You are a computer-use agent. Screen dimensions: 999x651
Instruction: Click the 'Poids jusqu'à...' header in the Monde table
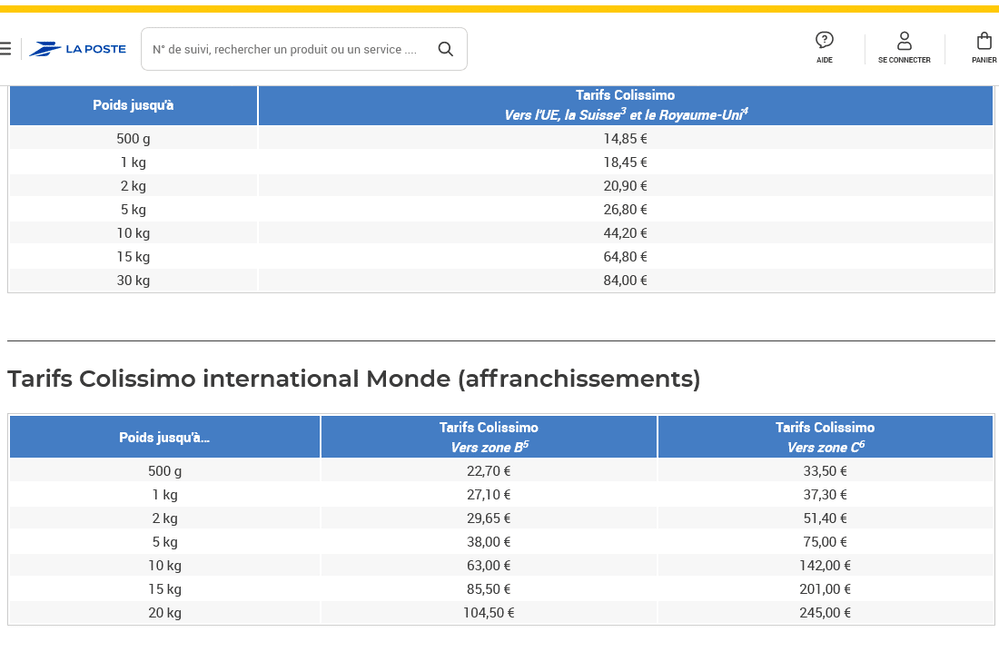(x=164, y=437)
